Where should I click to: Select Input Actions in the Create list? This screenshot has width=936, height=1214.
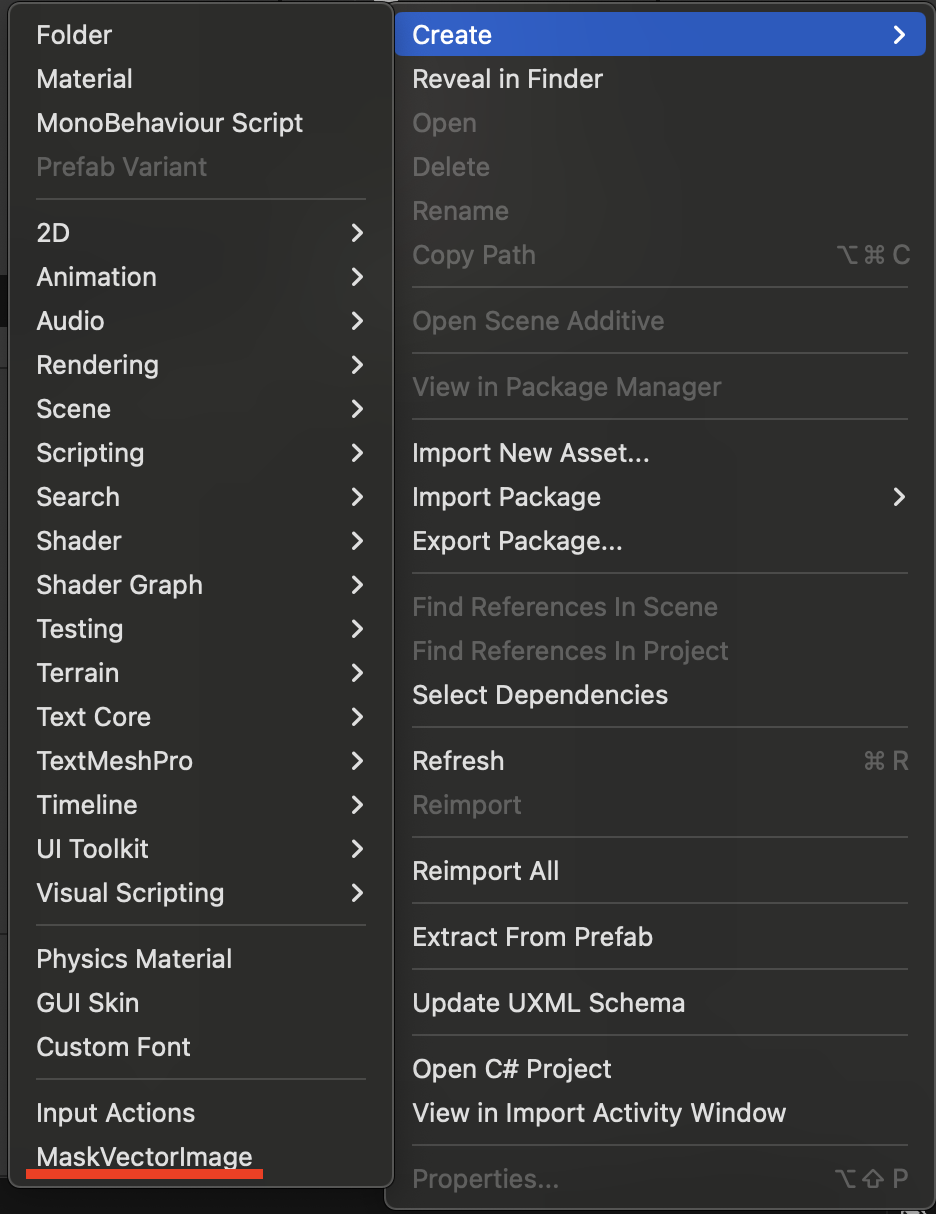pos(115,1113)
